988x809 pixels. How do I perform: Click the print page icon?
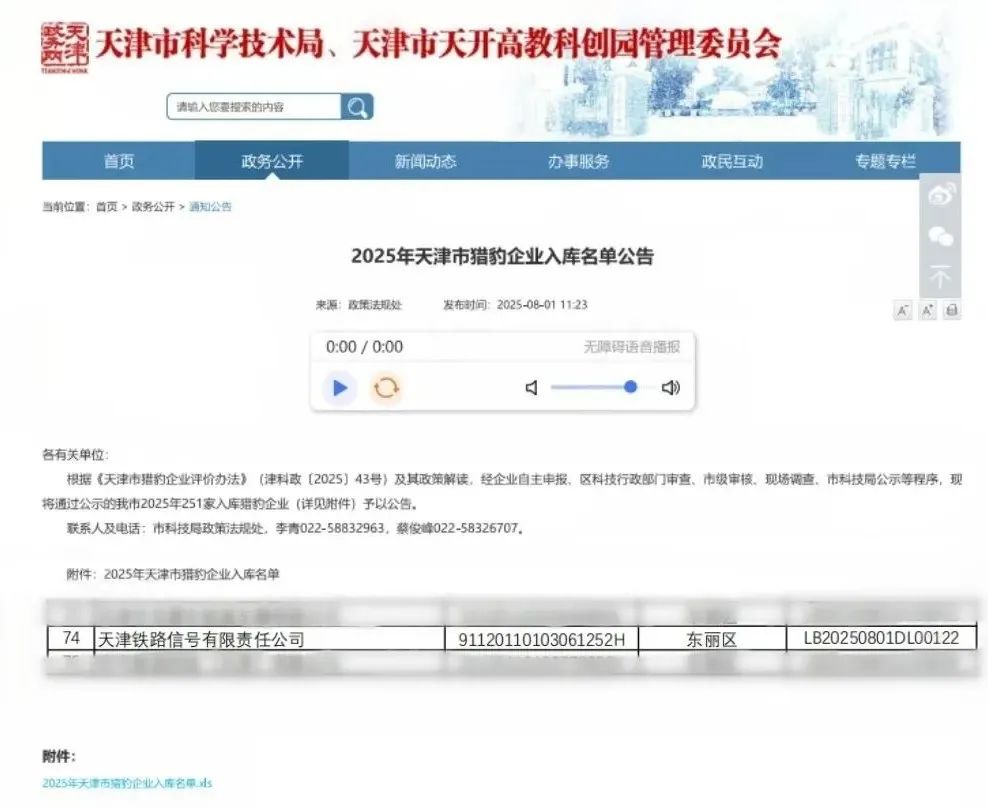click(952, 310)
